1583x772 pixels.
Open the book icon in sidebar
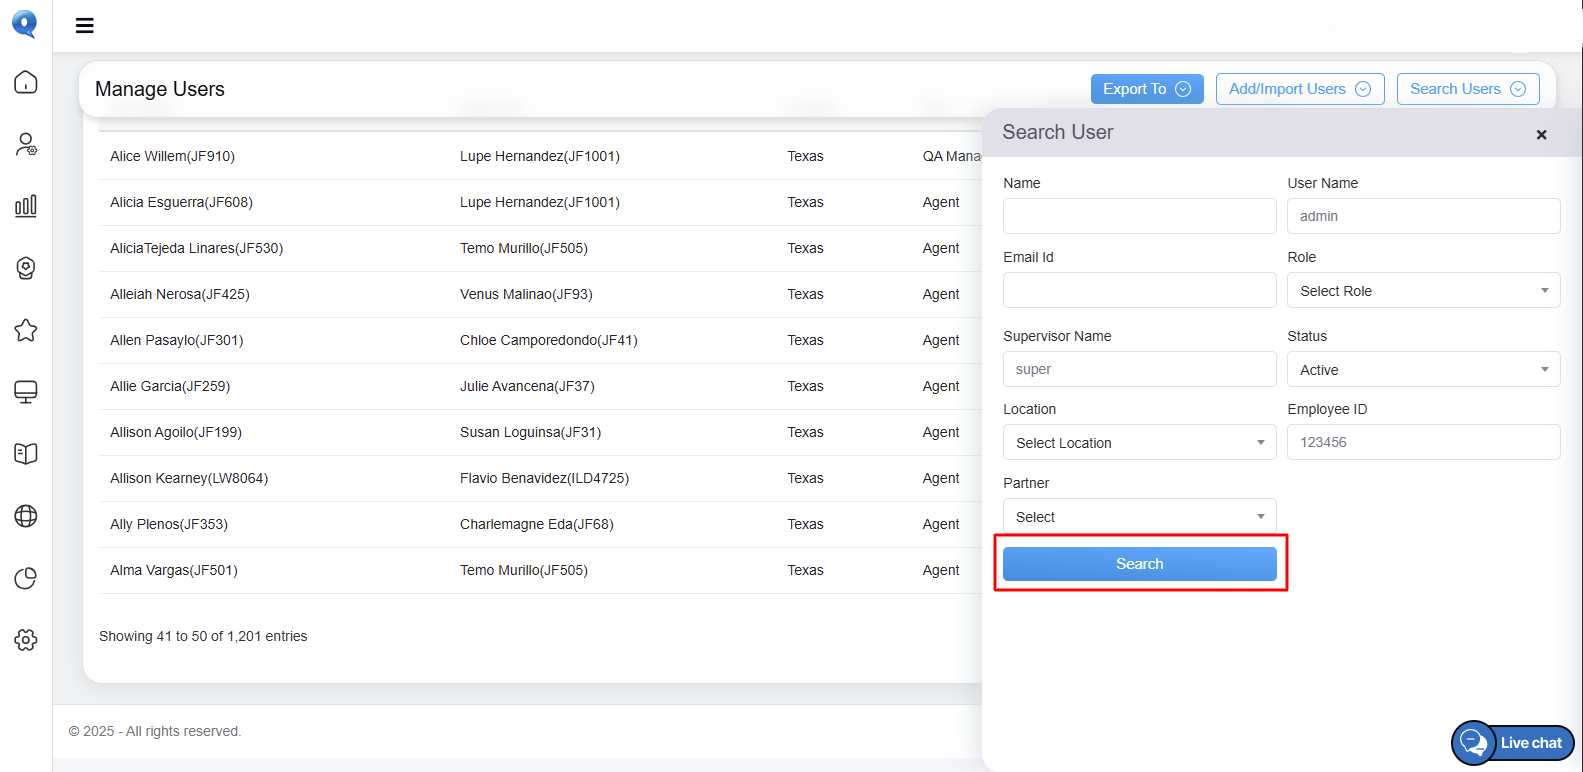26,454
